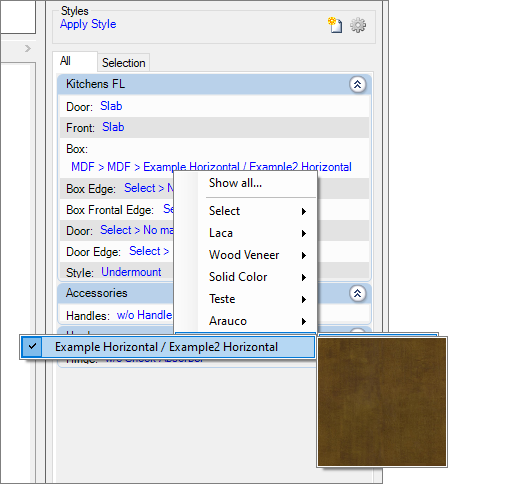513x484 pixels.
Task: Click the Styles group label
Action: pyautogui.click(x=75, y=11)
